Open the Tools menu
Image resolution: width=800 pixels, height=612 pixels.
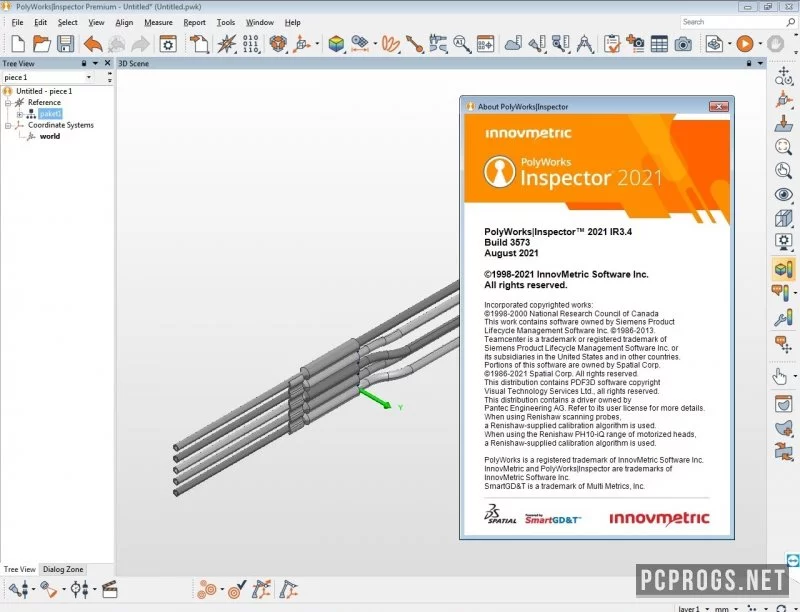[x=226, y=22]
